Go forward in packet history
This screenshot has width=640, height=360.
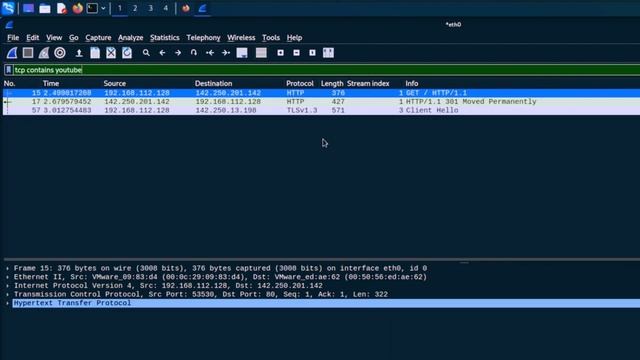(178, 53)
